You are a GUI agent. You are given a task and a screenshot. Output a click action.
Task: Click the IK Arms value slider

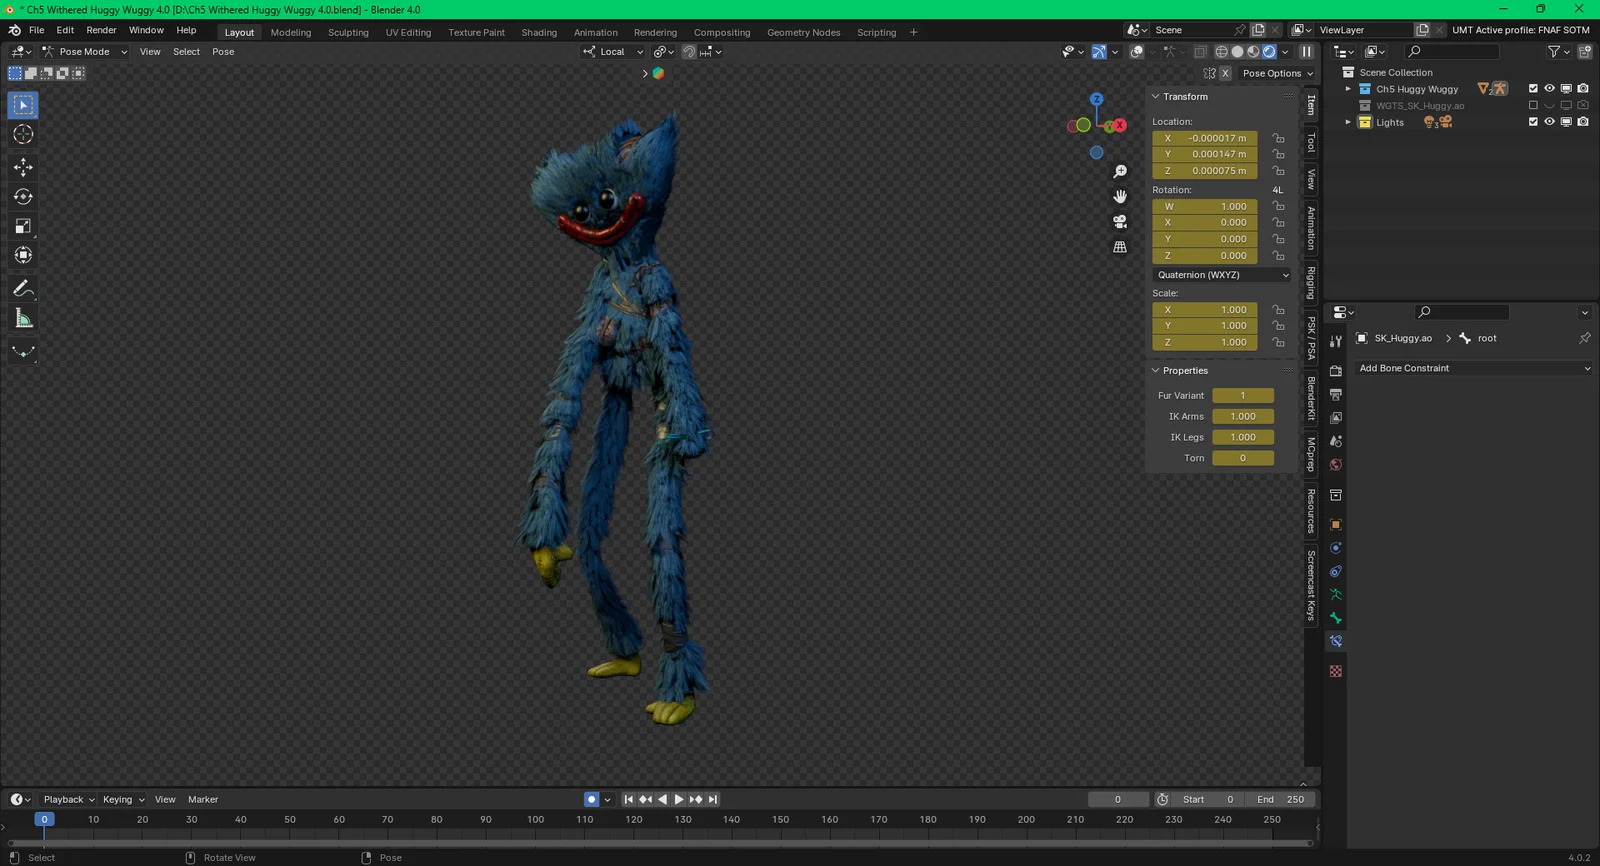1242,416
